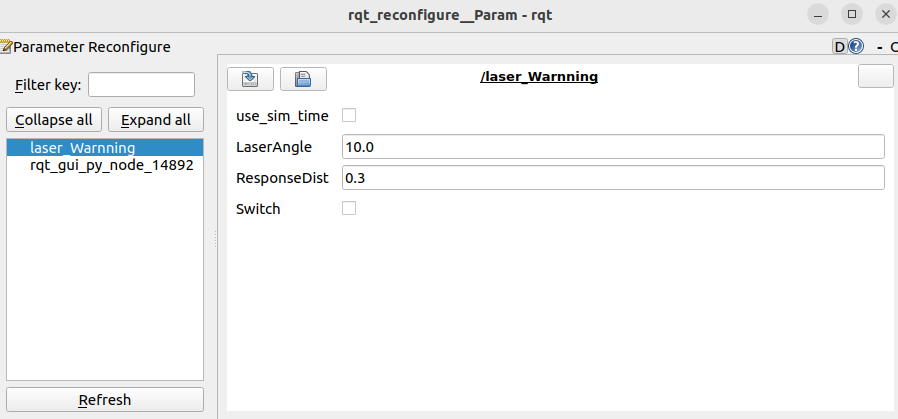Enable the use_sim_time checkbox
898x419 pixels.
(x=349, y=116)
